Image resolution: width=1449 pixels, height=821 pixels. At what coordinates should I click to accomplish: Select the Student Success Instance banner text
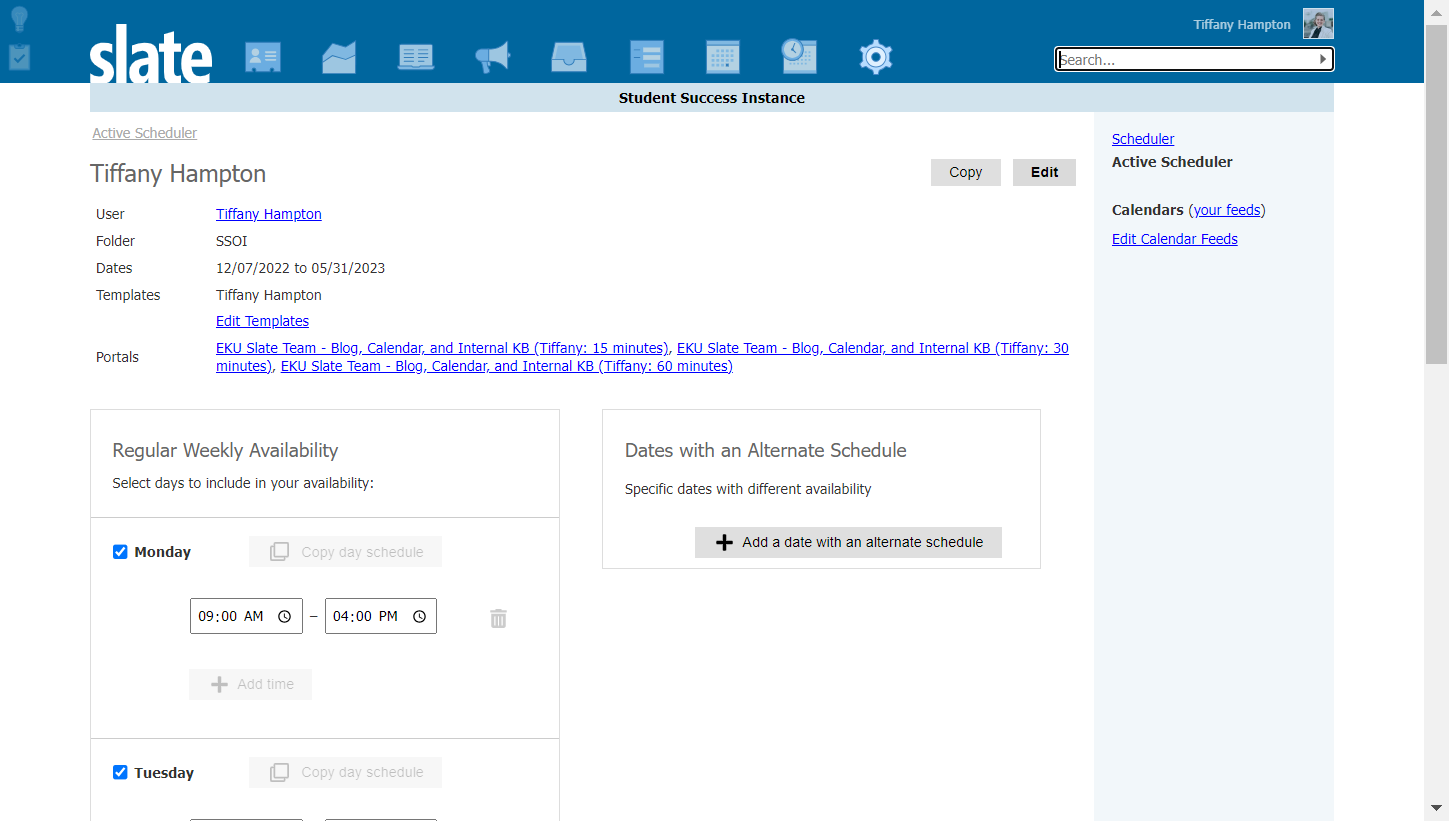[712, 98]
